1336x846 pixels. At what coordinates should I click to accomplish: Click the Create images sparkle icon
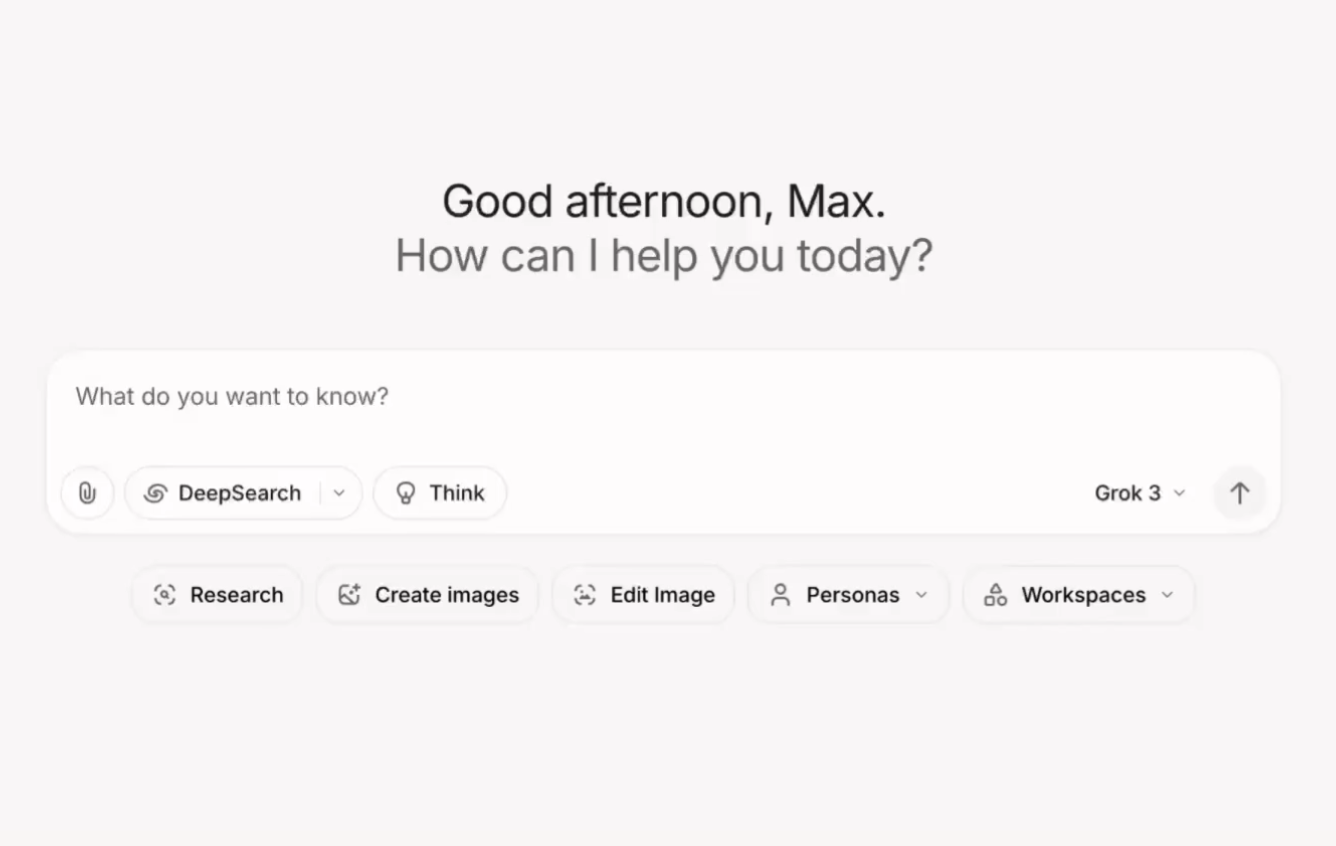[349, 595]
